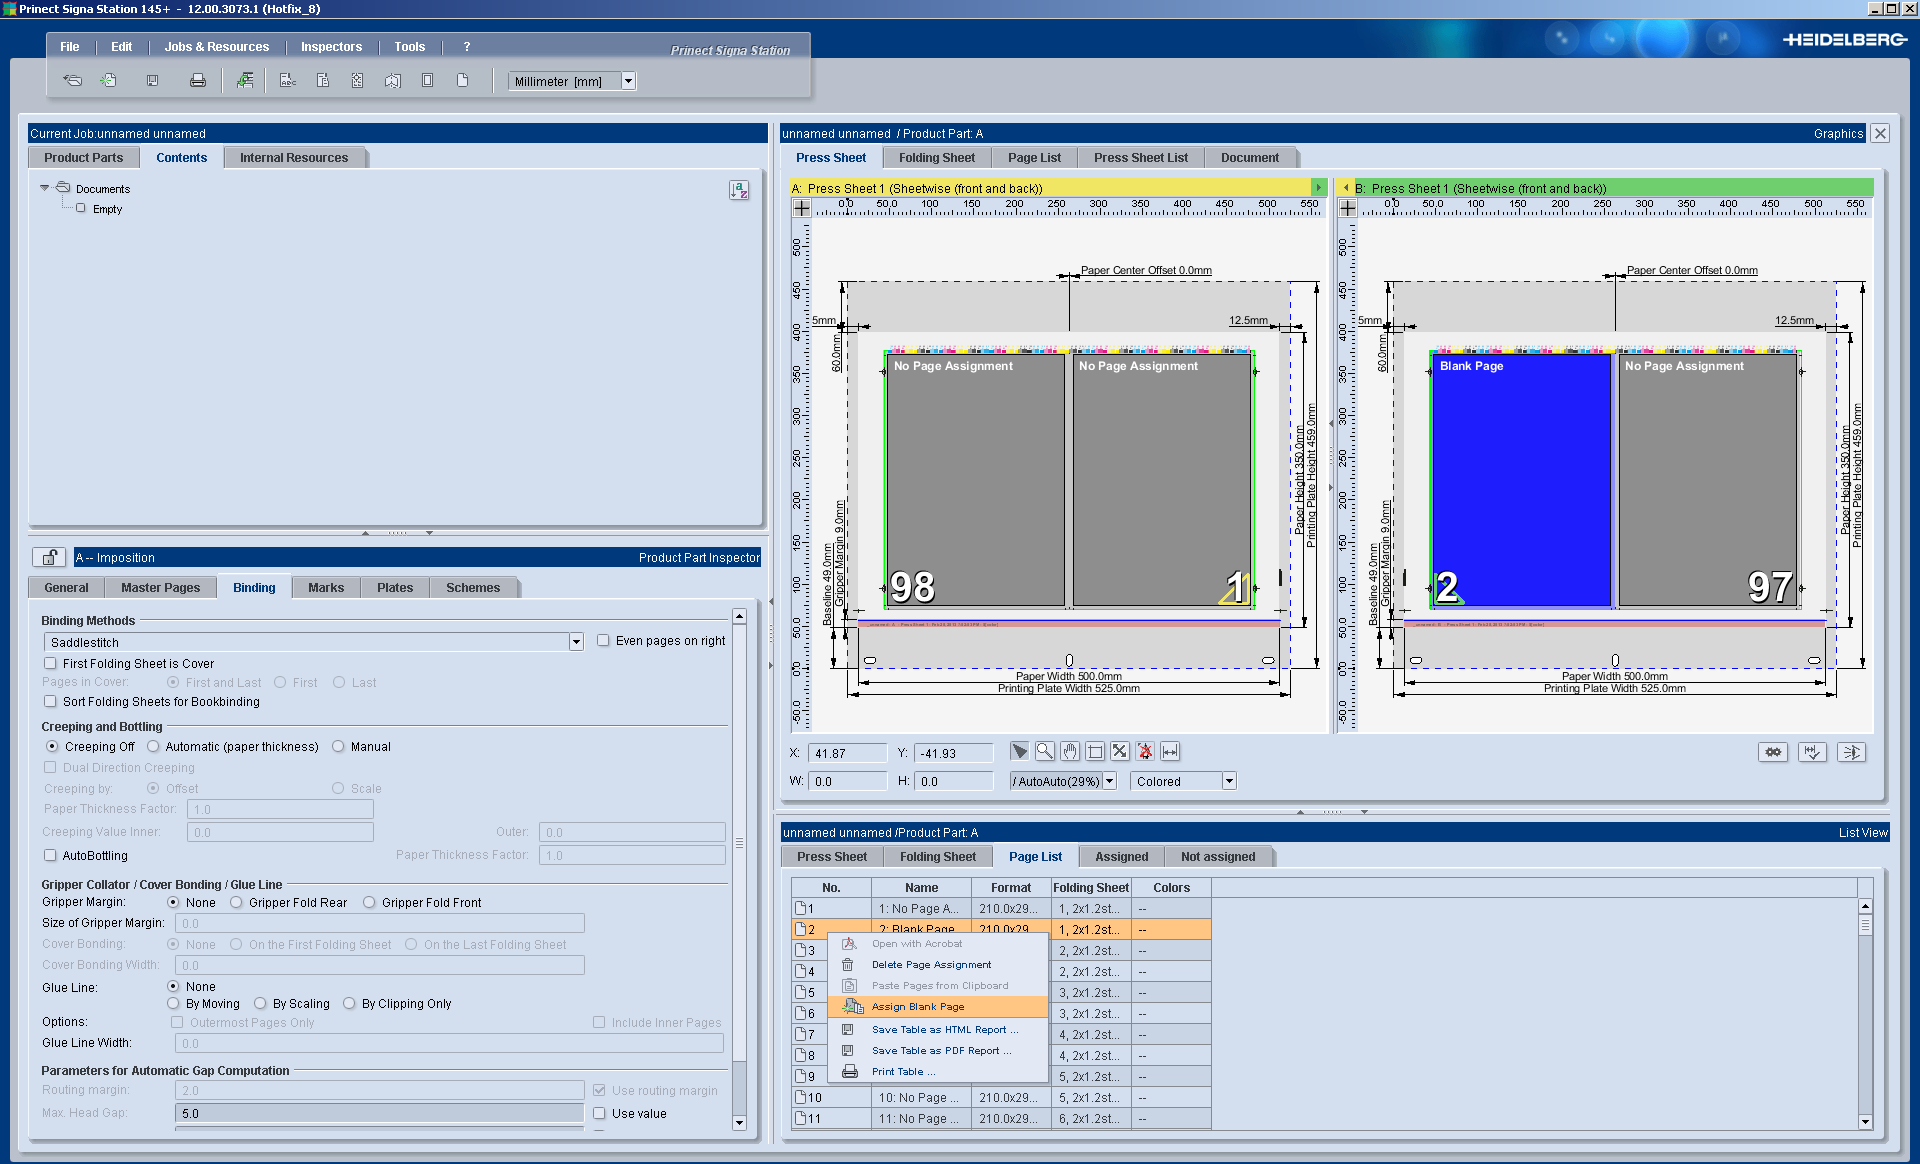Open the Saddlestitch binding method dropdown
Screen dimensions: 1920x1164
point(576,642)
